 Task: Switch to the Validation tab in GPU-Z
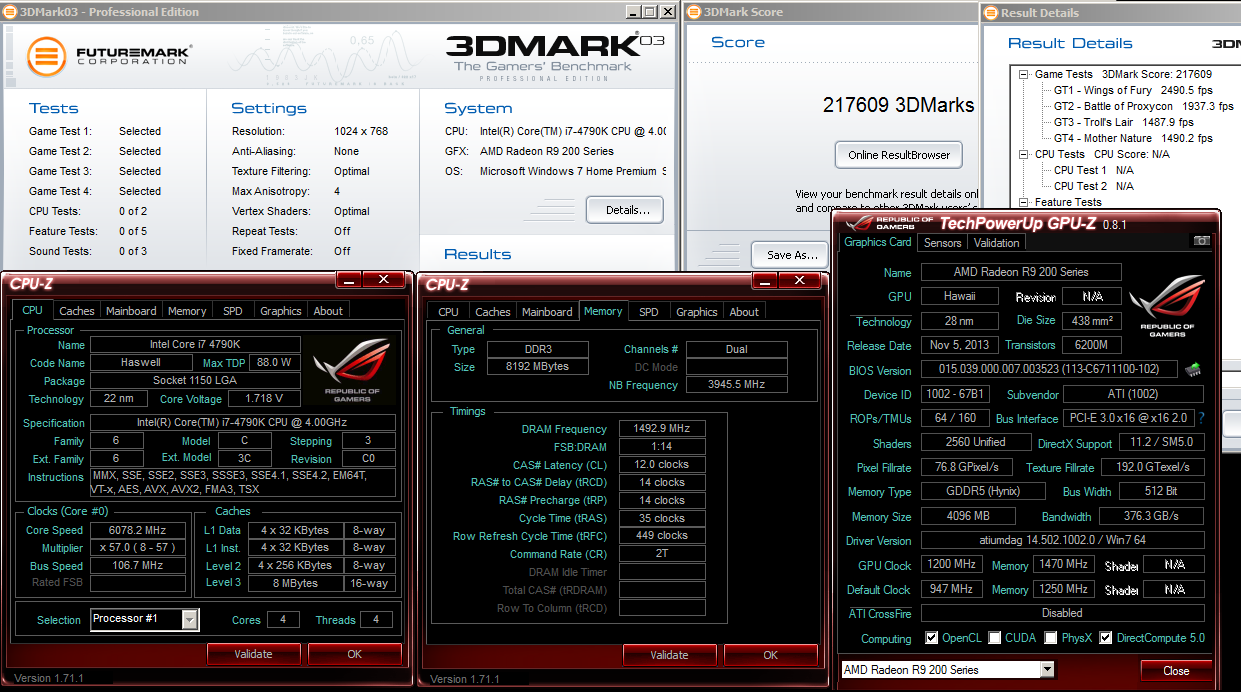click(x=997, y=243)
